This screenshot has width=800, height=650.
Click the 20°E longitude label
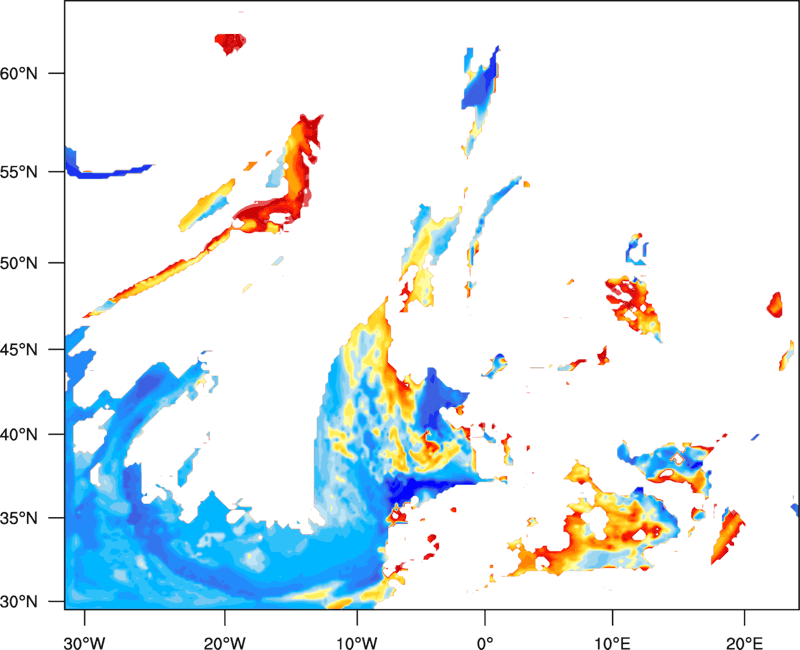click(744, 643)
